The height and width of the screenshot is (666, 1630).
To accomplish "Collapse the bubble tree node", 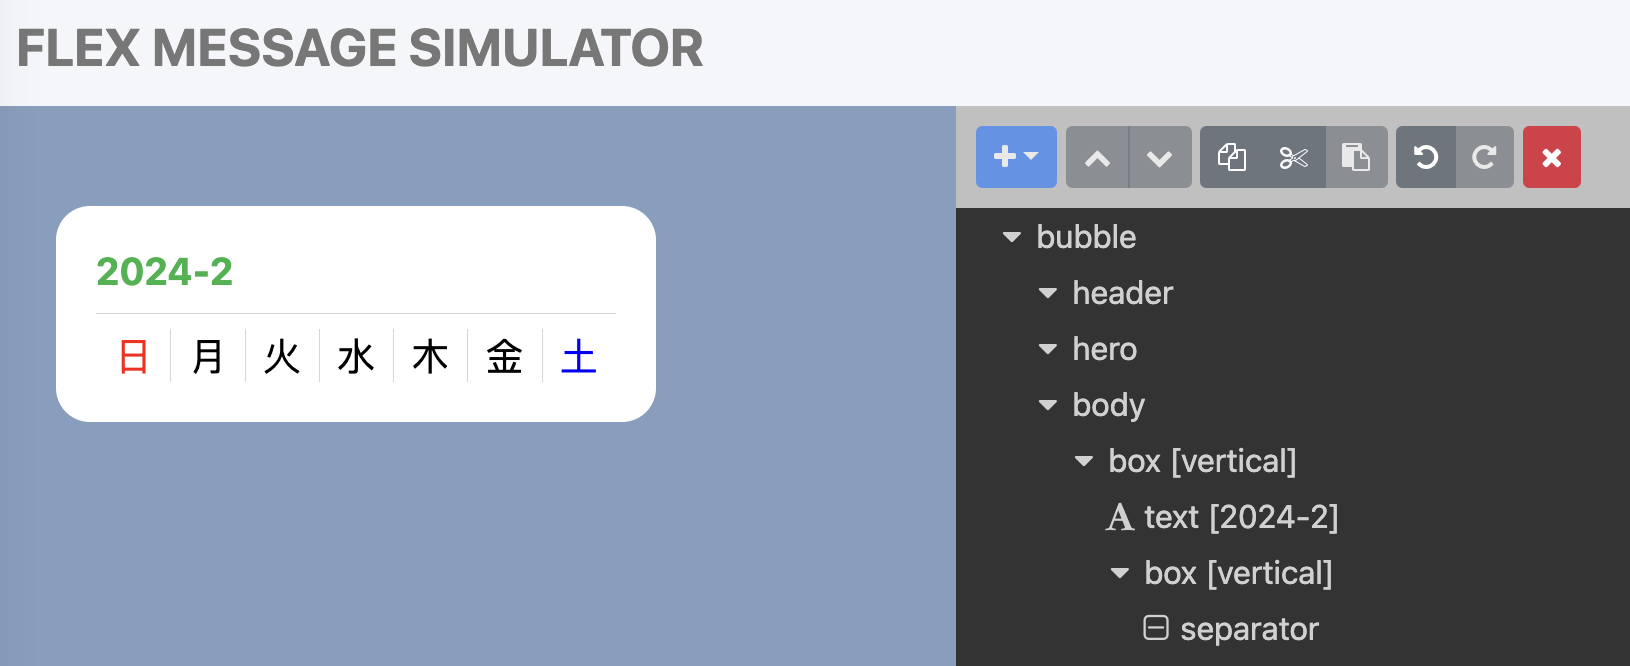I will [x=1011, y=237].
